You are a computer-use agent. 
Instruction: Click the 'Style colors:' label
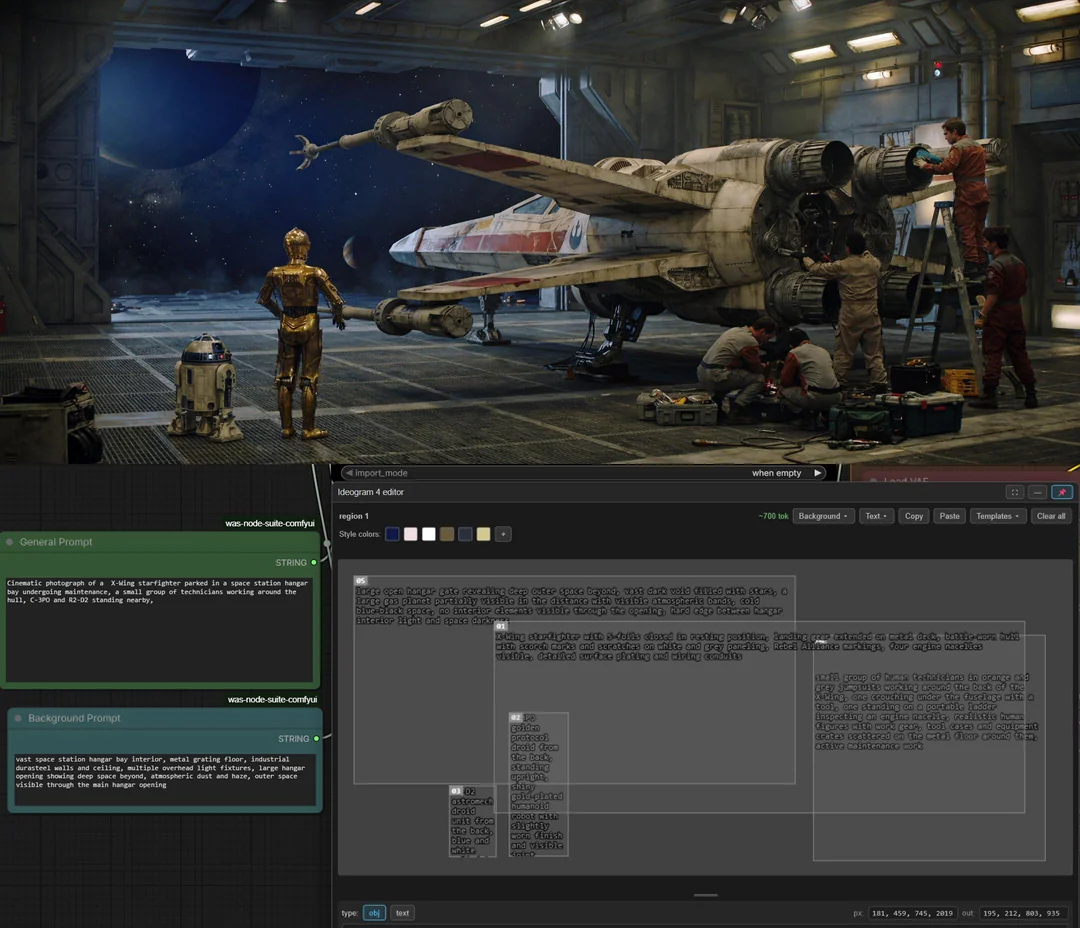click(x=359, y=534)
